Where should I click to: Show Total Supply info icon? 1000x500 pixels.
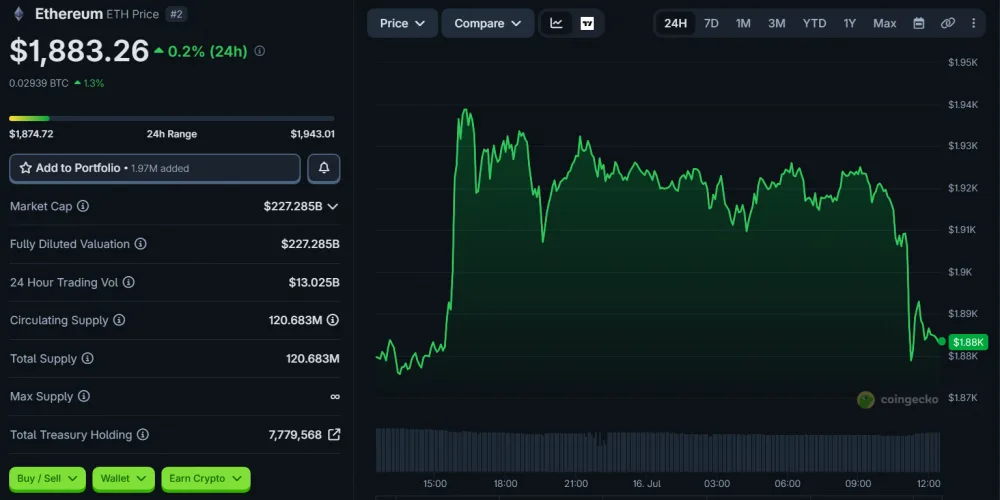(87, 358)
